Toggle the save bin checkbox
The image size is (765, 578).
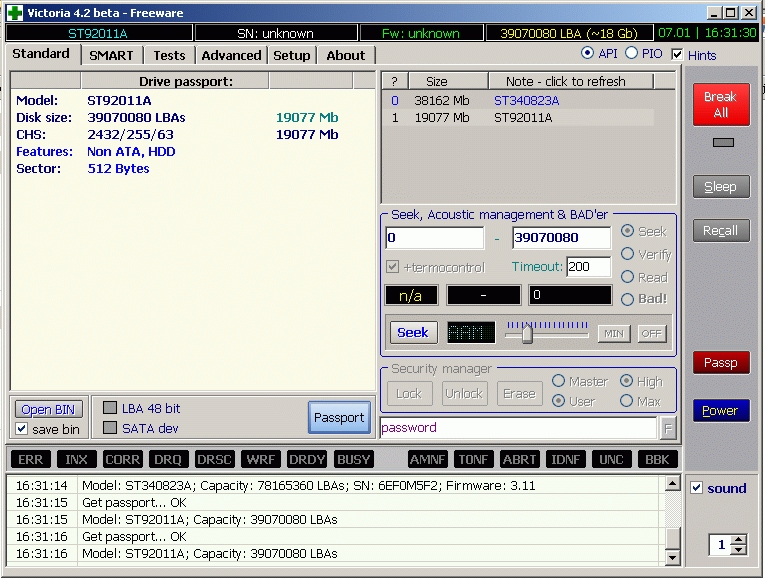click(x=22, y=429)
